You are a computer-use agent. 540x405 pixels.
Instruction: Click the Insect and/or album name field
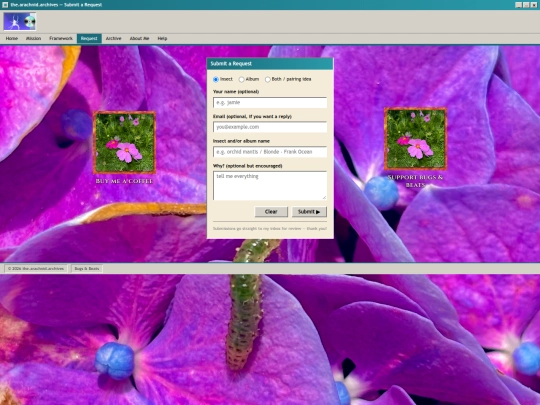coord(270,152)
